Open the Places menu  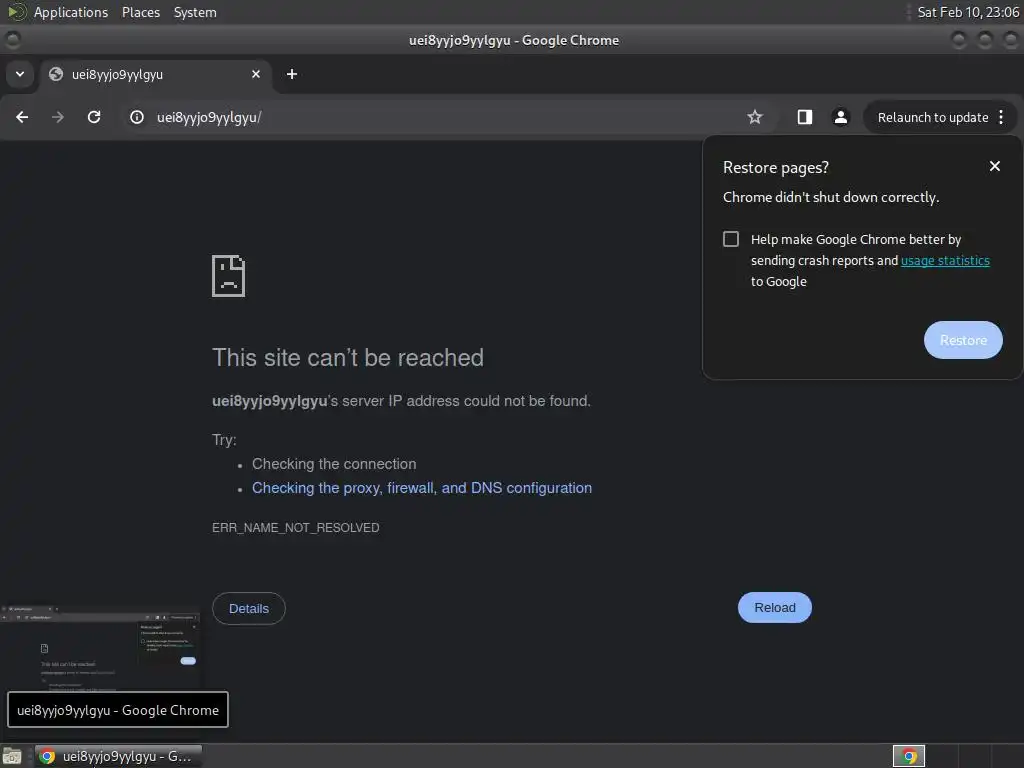[140, 12]
